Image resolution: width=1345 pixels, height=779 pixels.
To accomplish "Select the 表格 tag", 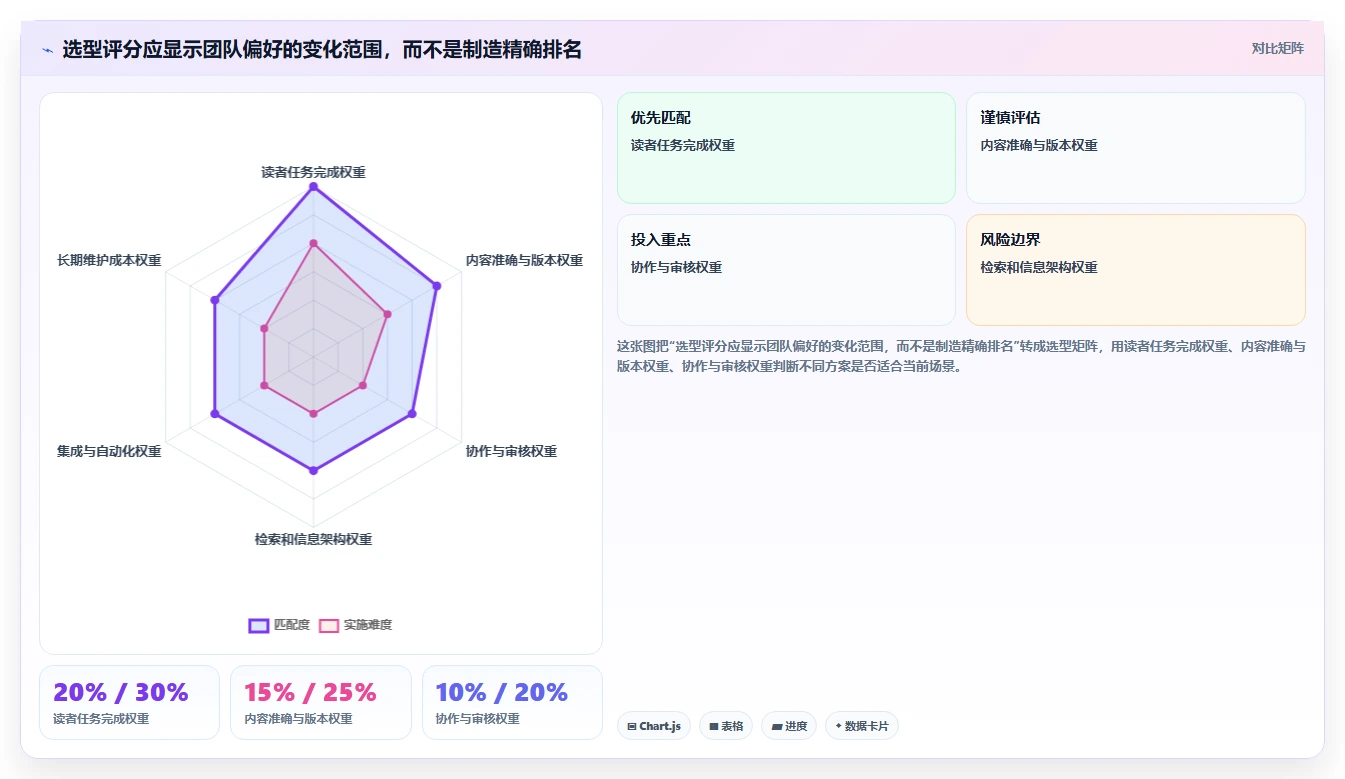I will tap(726, 726).
